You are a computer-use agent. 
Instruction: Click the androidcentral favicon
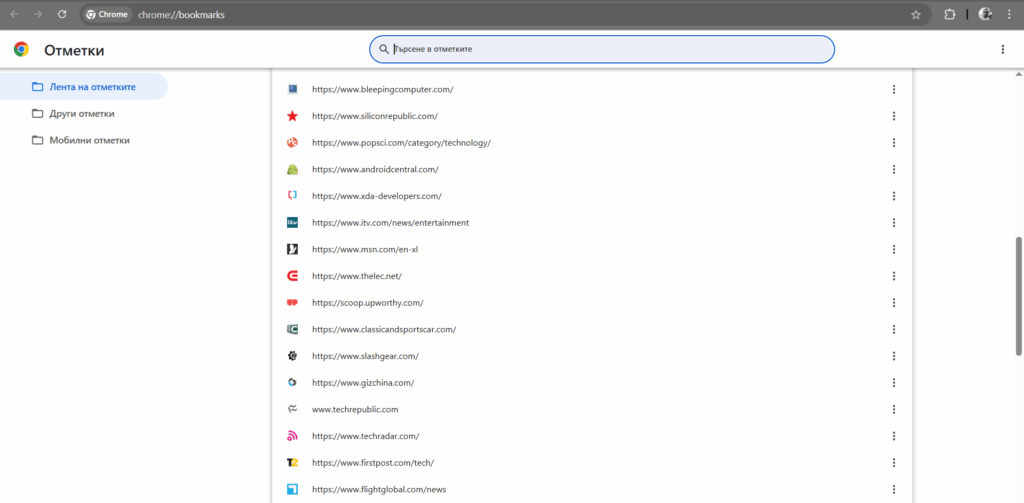(293, 169)
